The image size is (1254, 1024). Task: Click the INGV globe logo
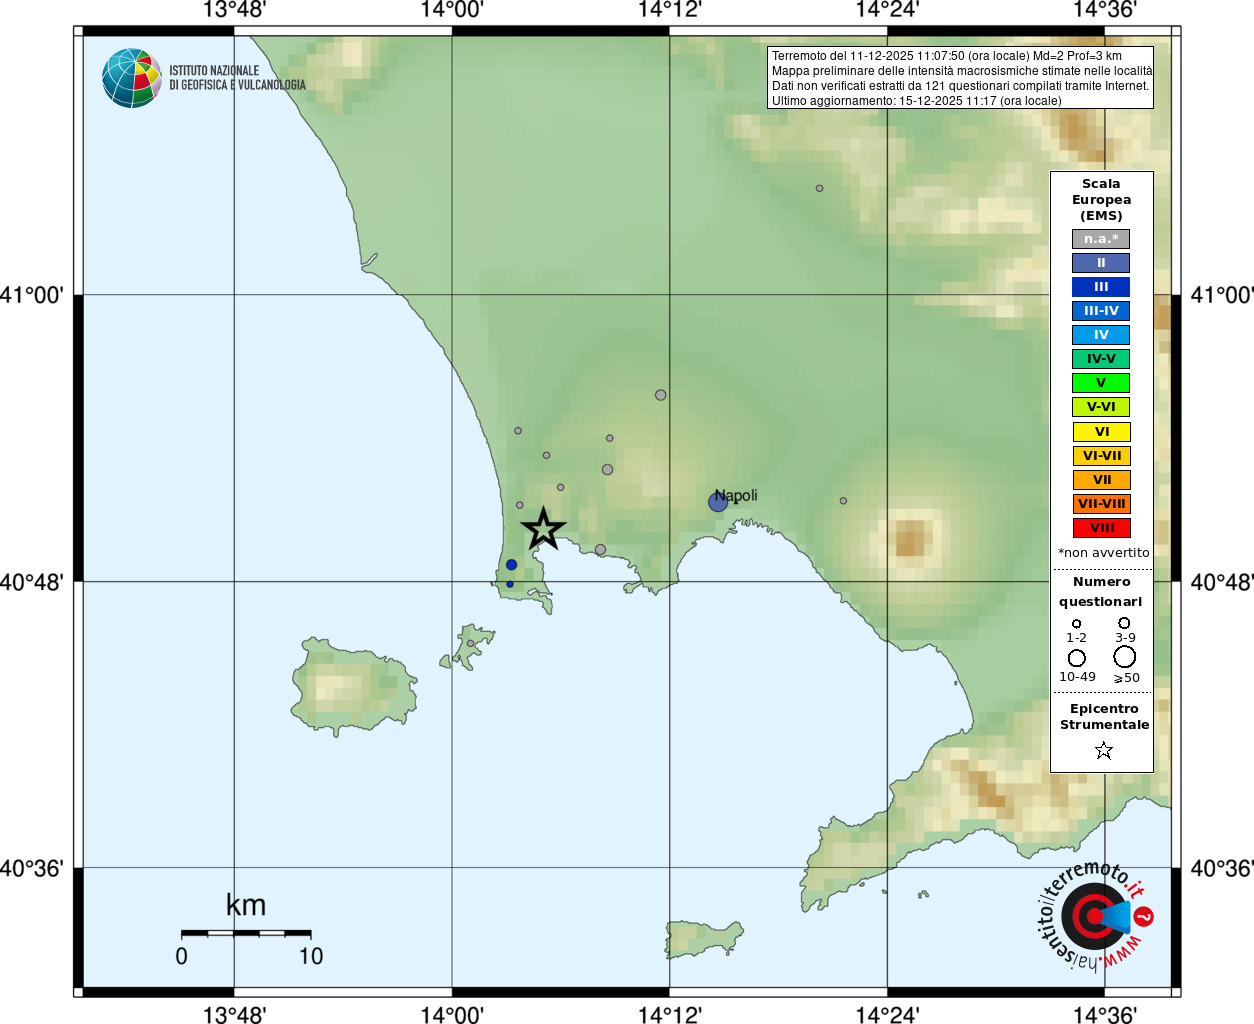pyautogui.click(x=132, y=78)
